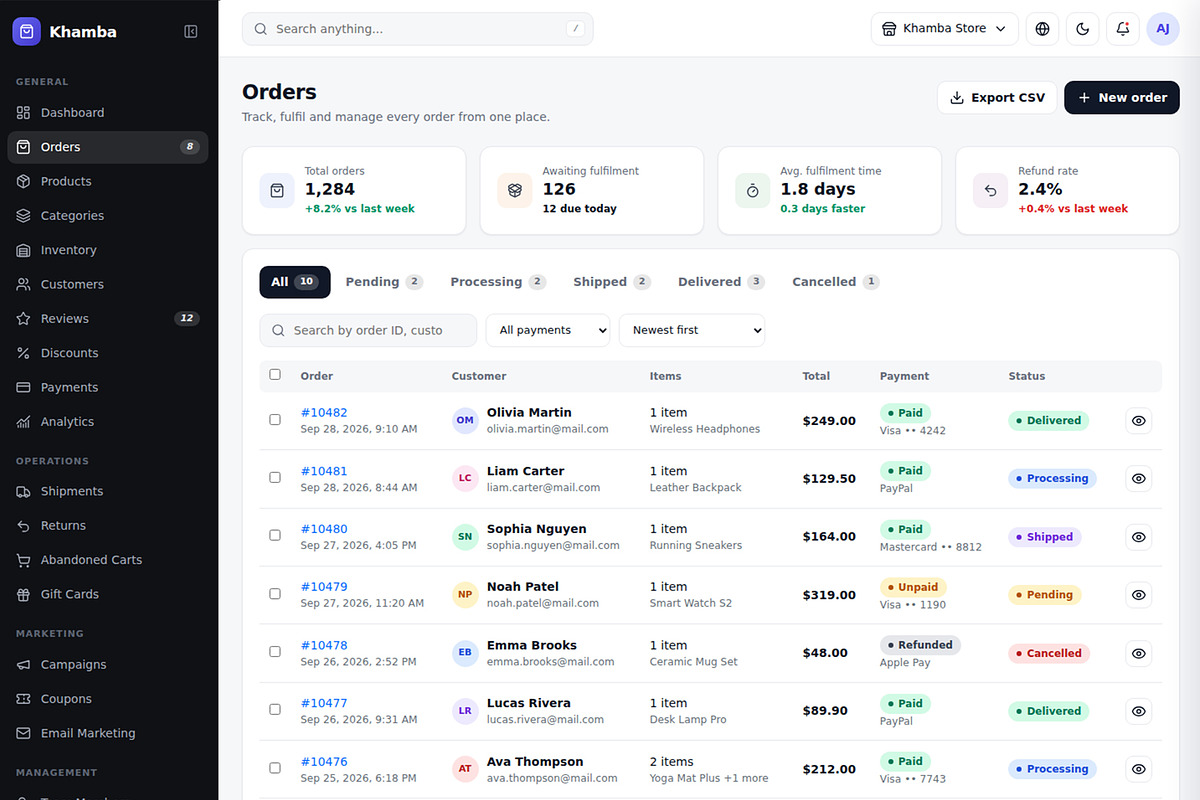Tick the checkbox beside order #10476
Screen dimensions: 1200x800
[x=275, y=768]
